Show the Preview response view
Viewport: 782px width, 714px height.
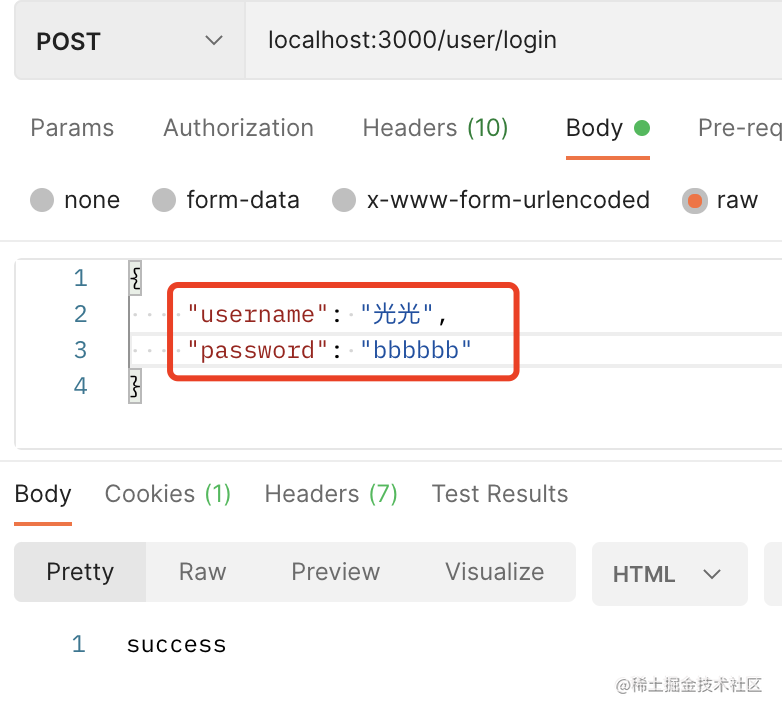coord(335,572)
